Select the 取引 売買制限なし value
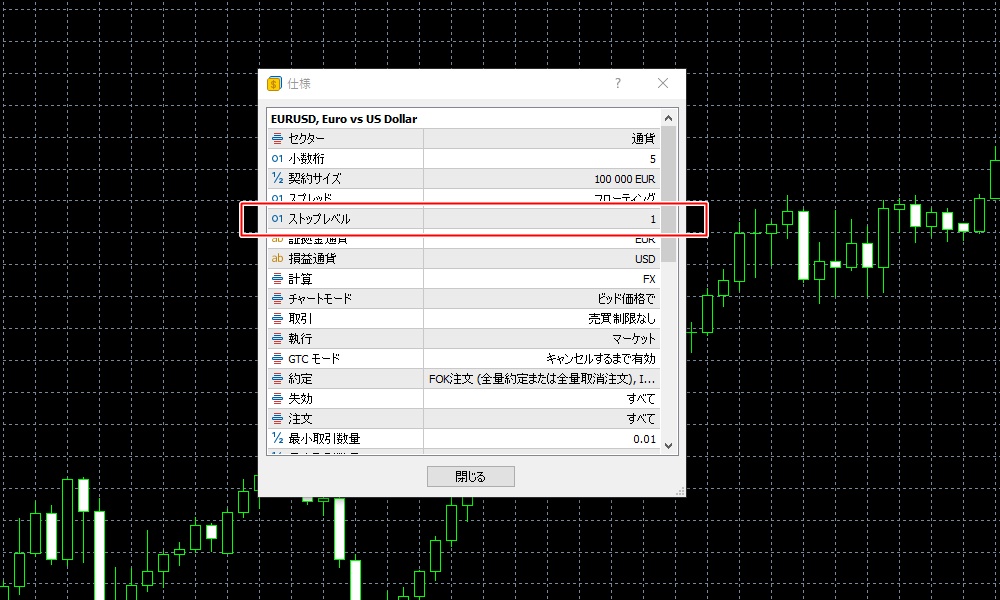The height and width of the screenshot is (600, 1000). [x=621, y=319]
